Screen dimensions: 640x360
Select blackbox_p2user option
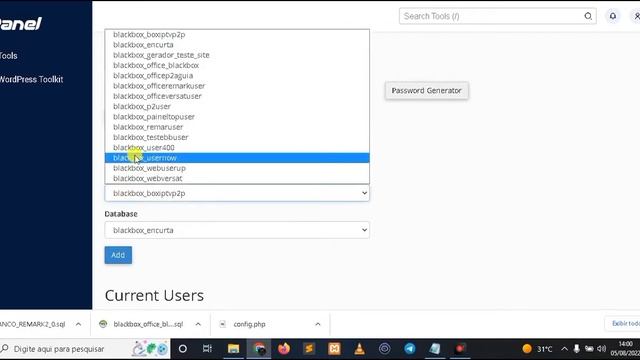[x=237, y=106]
